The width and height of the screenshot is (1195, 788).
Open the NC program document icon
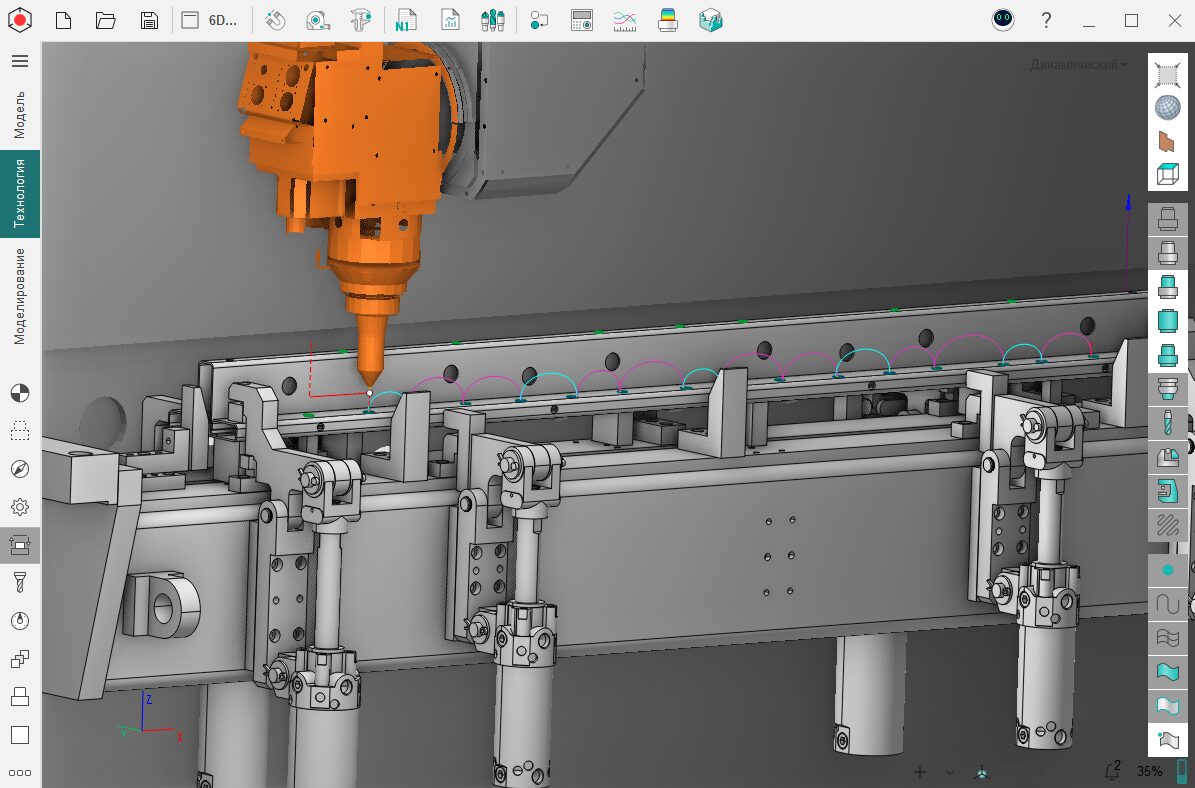[405, 20]
